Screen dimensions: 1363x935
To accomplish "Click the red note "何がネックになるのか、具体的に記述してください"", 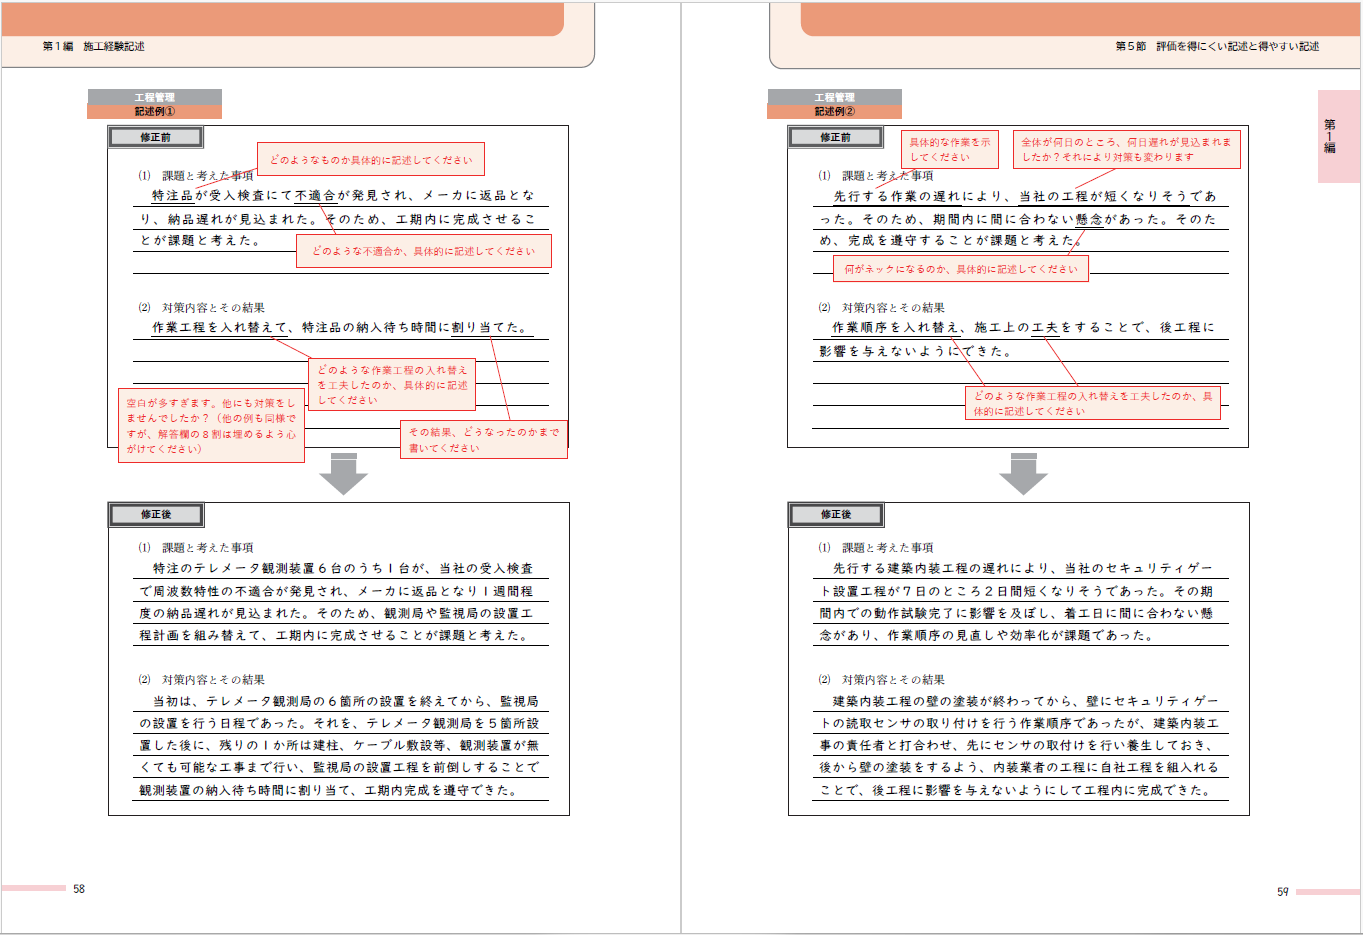I will point(961,269).
